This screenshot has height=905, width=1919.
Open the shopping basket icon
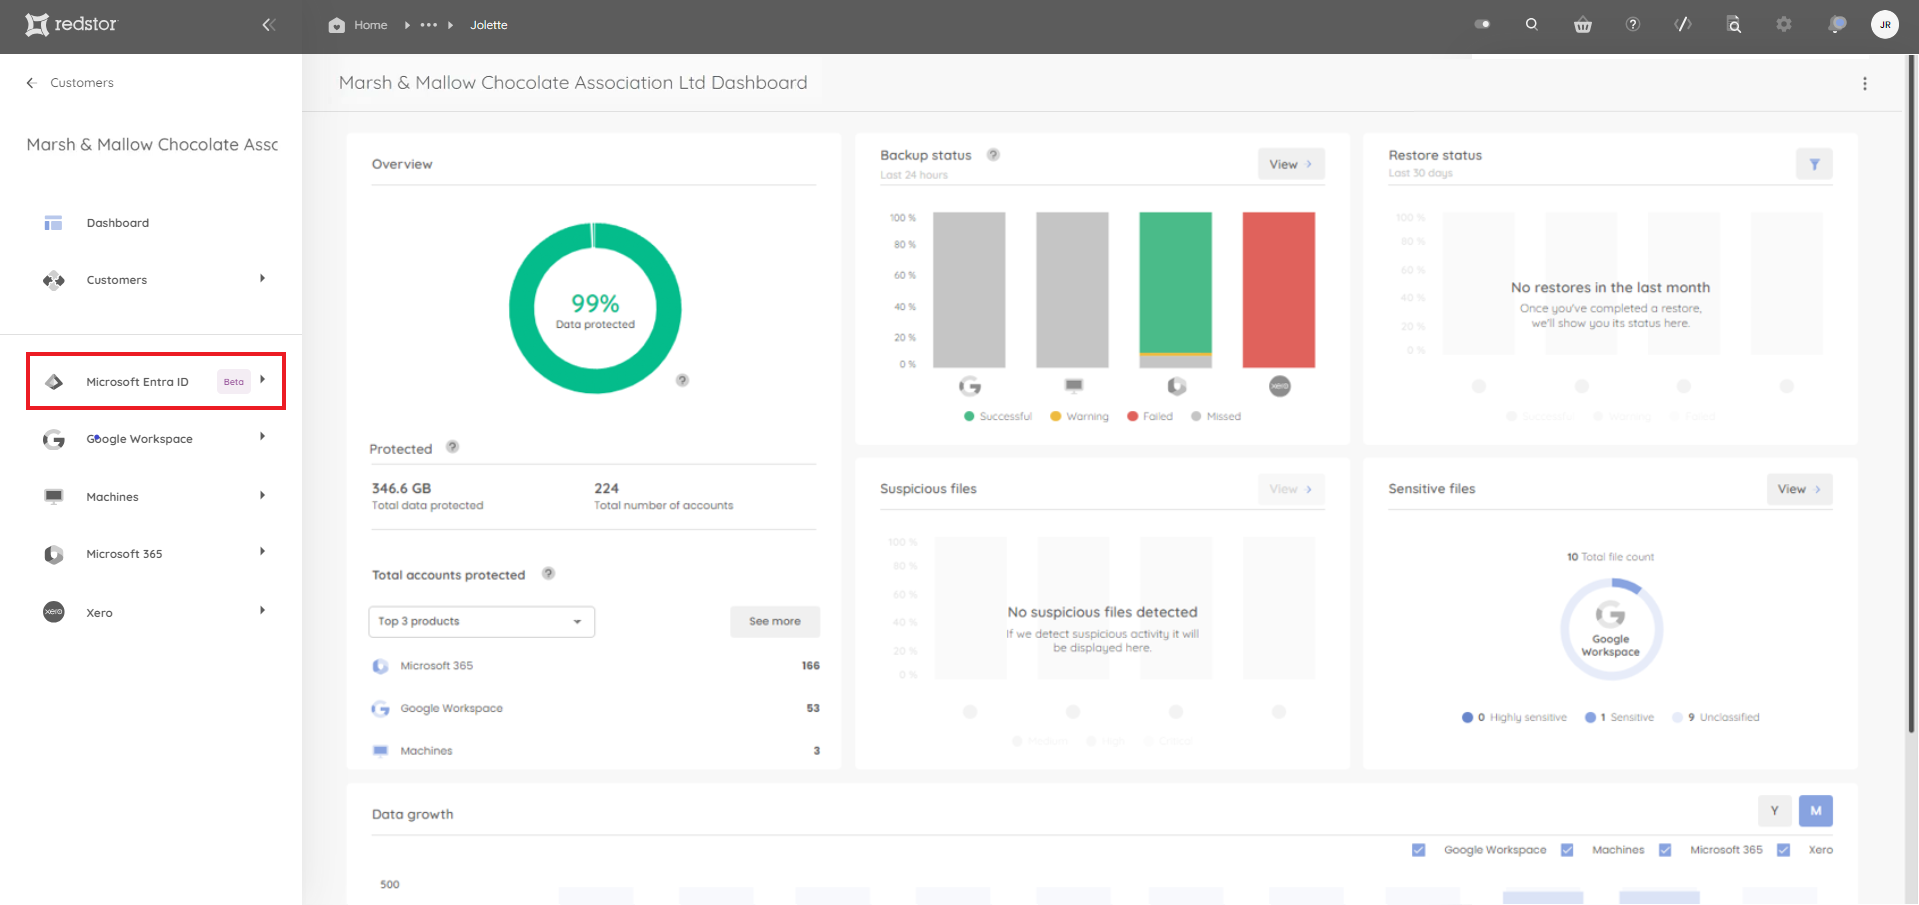click(1582, 25)
